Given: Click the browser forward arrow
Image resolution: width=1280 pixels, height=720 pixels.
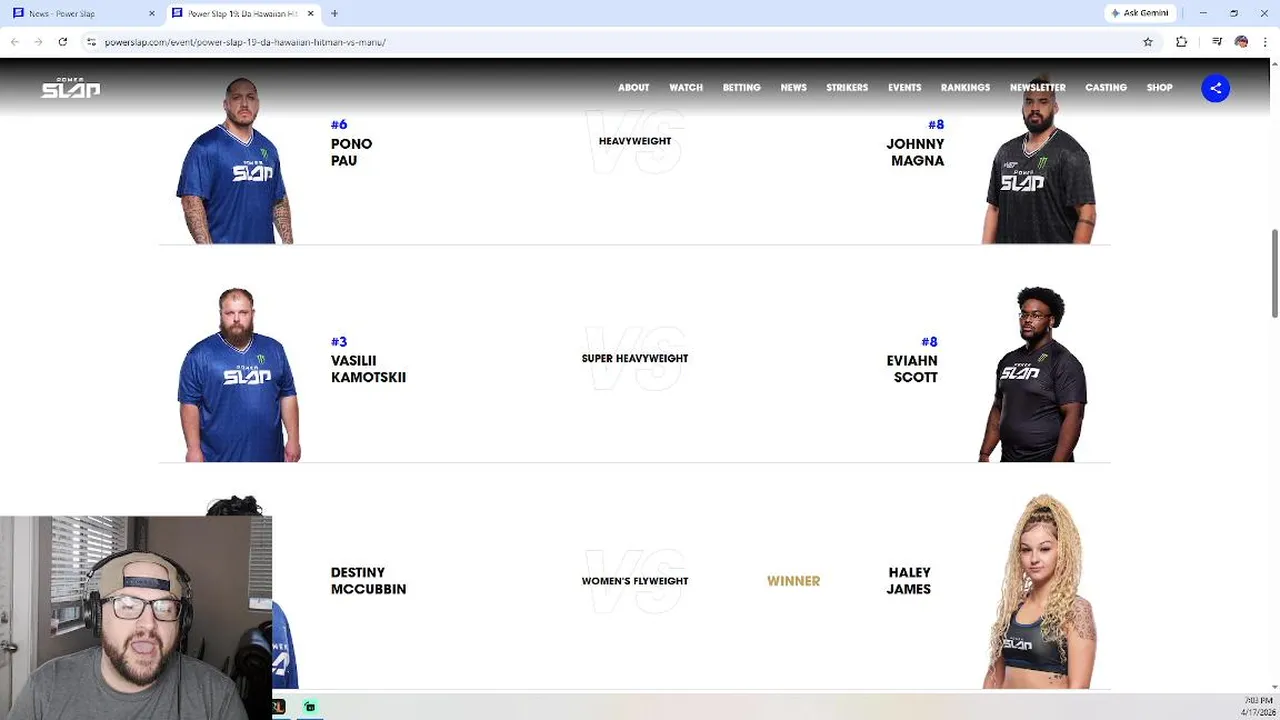Looking at the screenshot, I should (38, 42).
